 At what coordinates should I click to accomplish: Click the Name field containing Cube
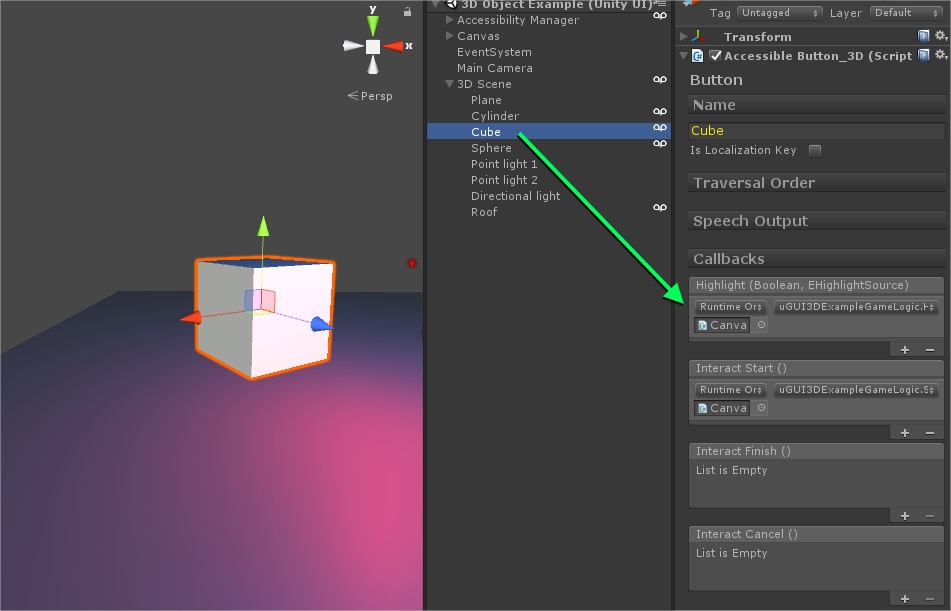(815, 131)
